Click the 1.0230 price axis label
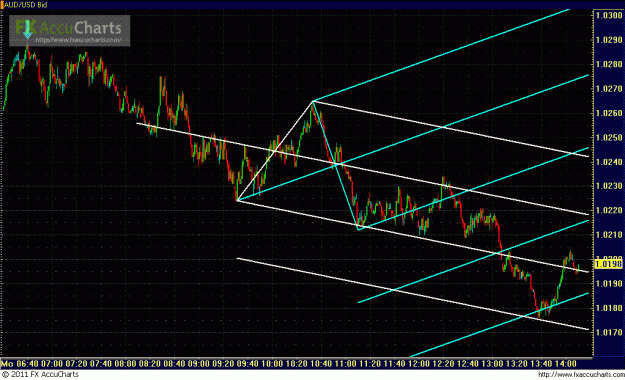The width and height of the screenshot is (625, 380). pos(609,186)
